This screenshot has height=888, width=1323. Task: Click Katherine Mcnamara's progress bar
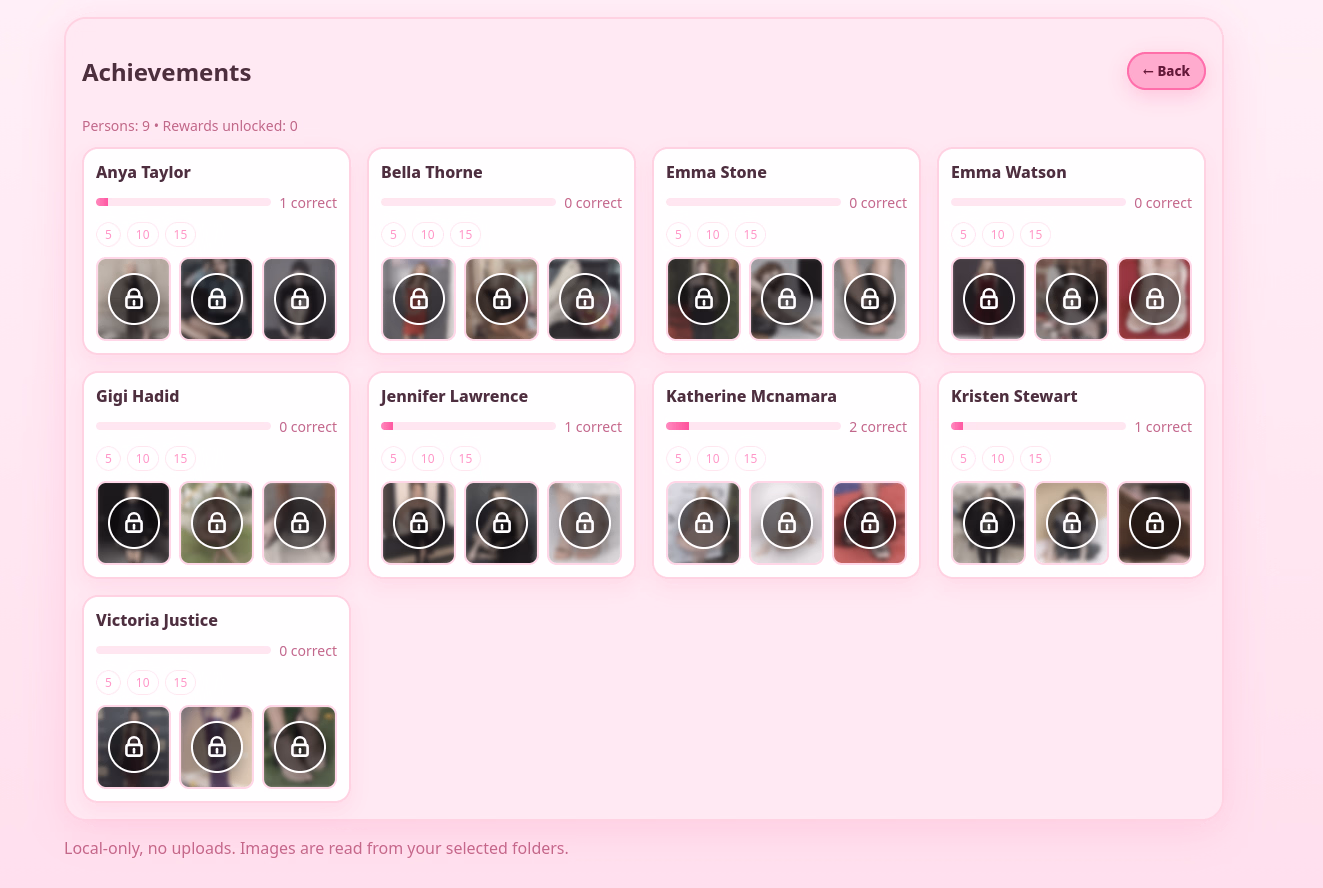tap(753, 426)
